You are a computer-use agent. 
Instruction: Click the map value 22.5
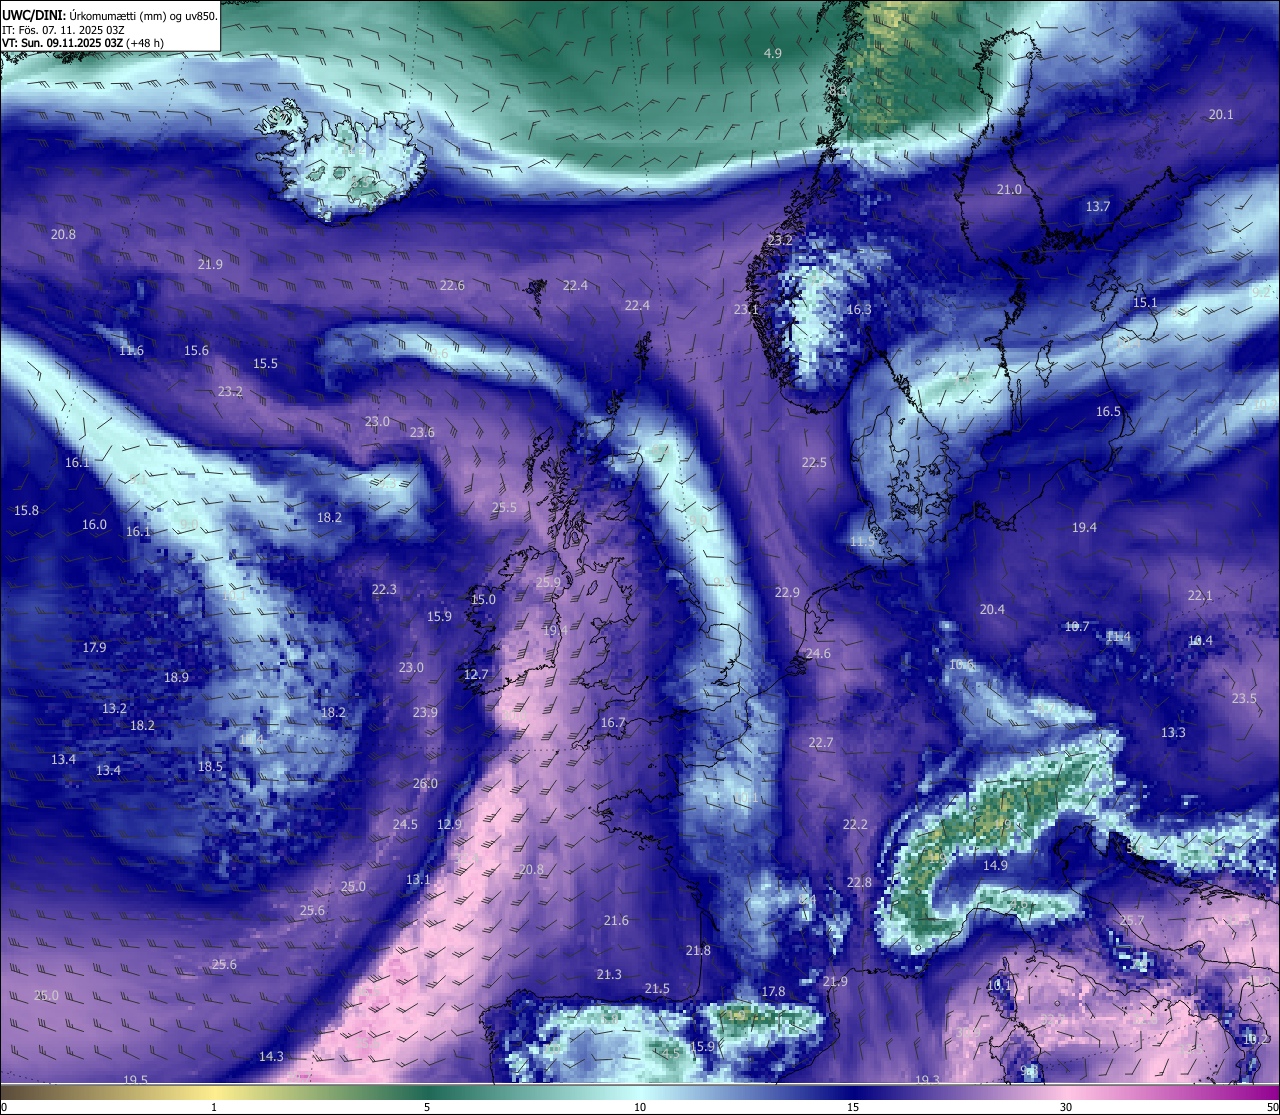[814, 463]
